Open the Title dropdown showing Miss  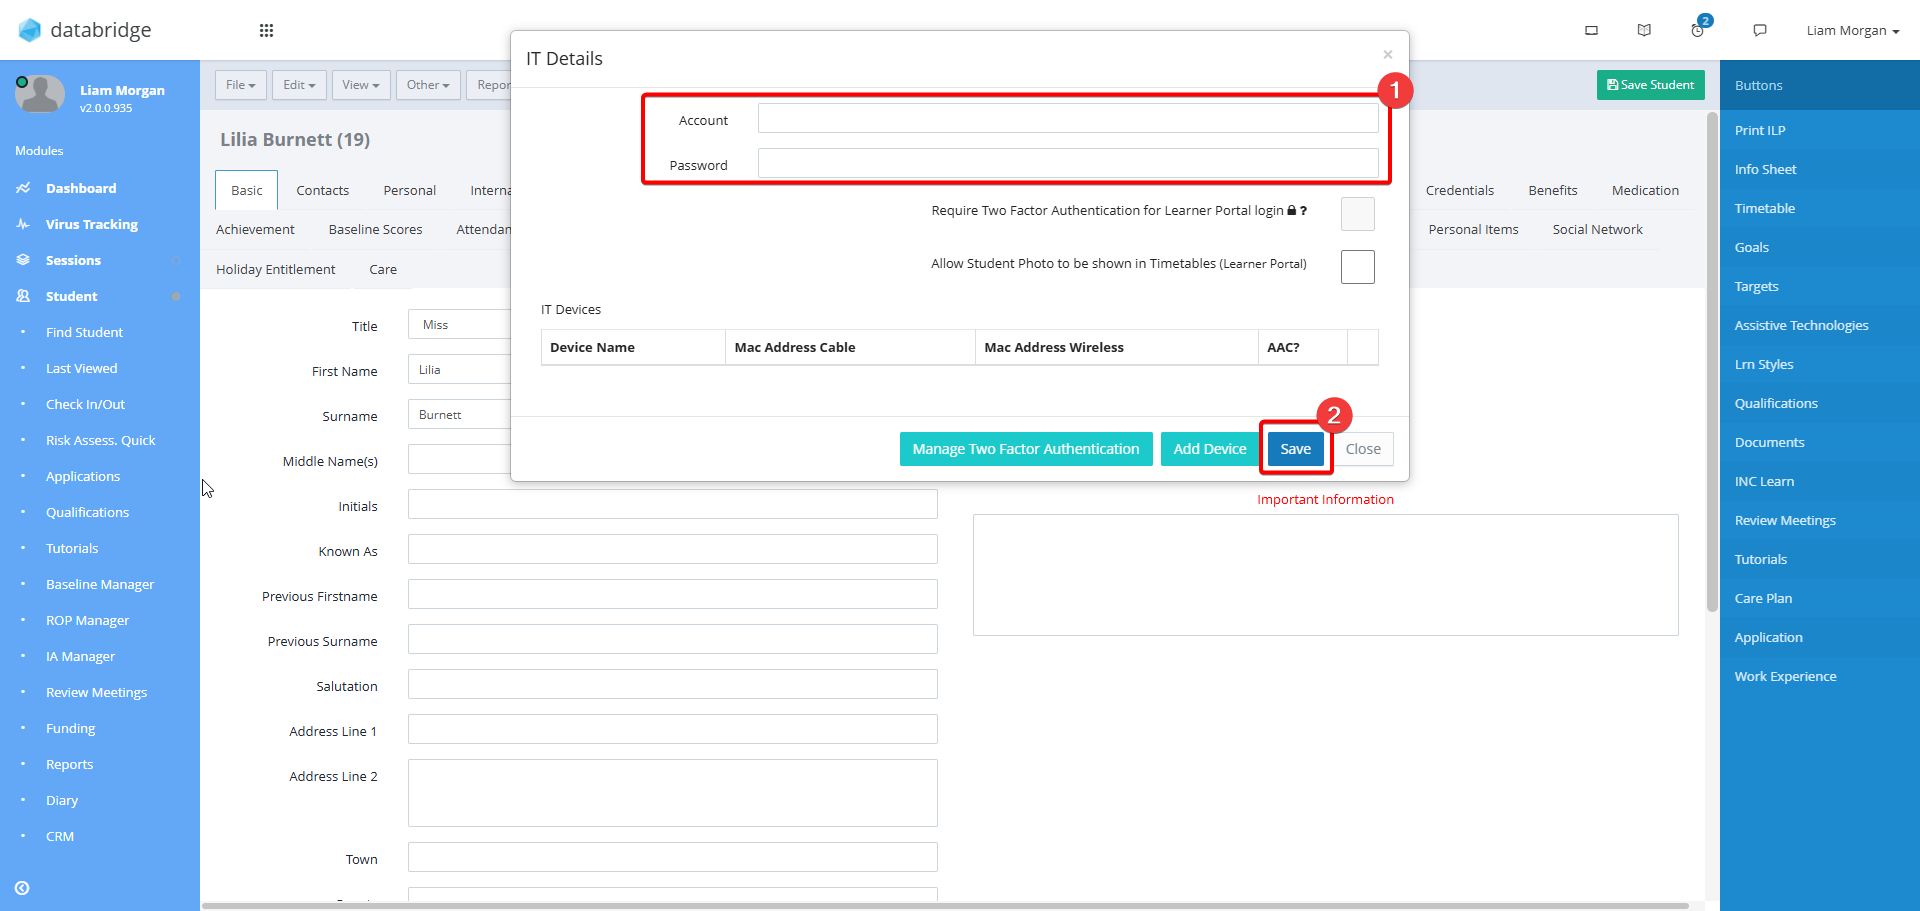pyautogui.click(x=460, y=325)
